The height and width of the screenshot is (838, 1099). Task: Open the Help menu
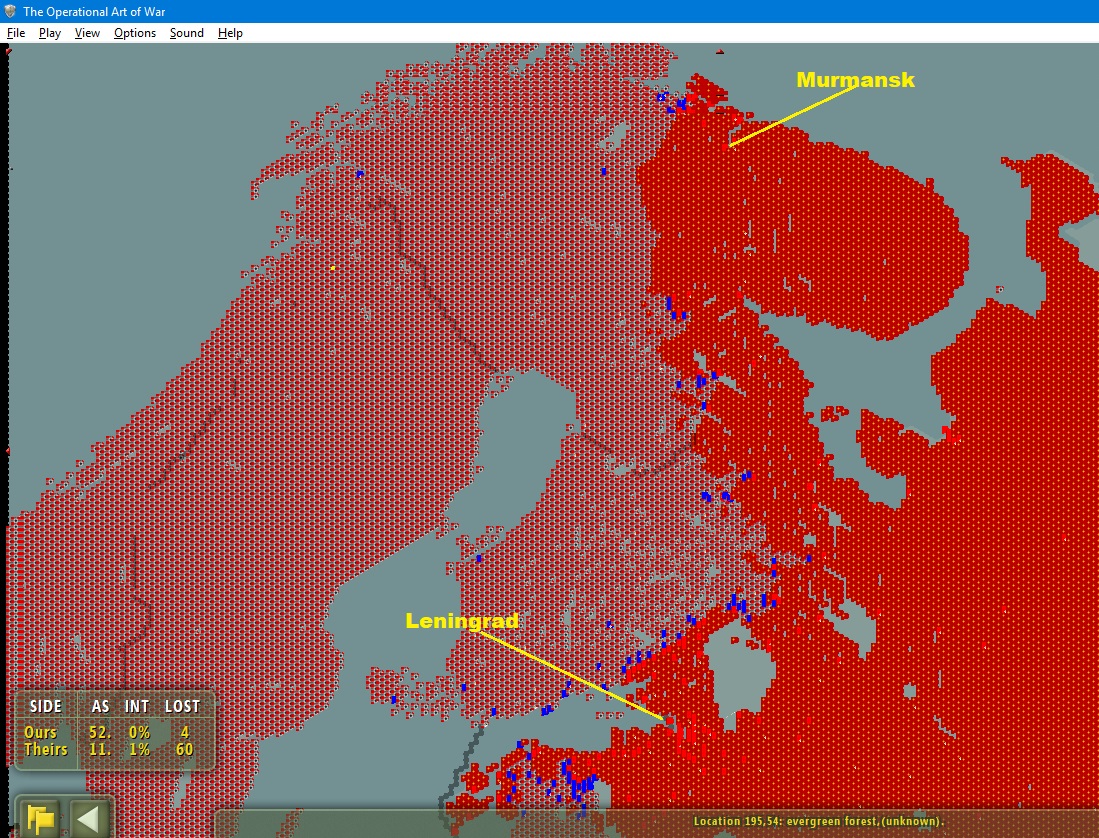(230, 33)
